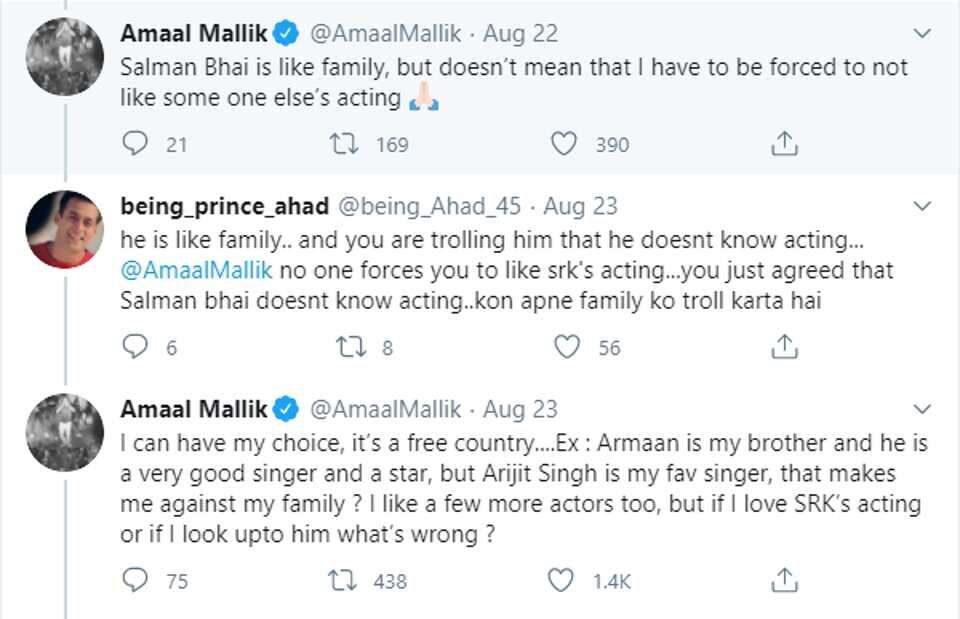Expand the menu arrow on being_prince_ahad's reply
960x619 pixels.
point(921,204)
